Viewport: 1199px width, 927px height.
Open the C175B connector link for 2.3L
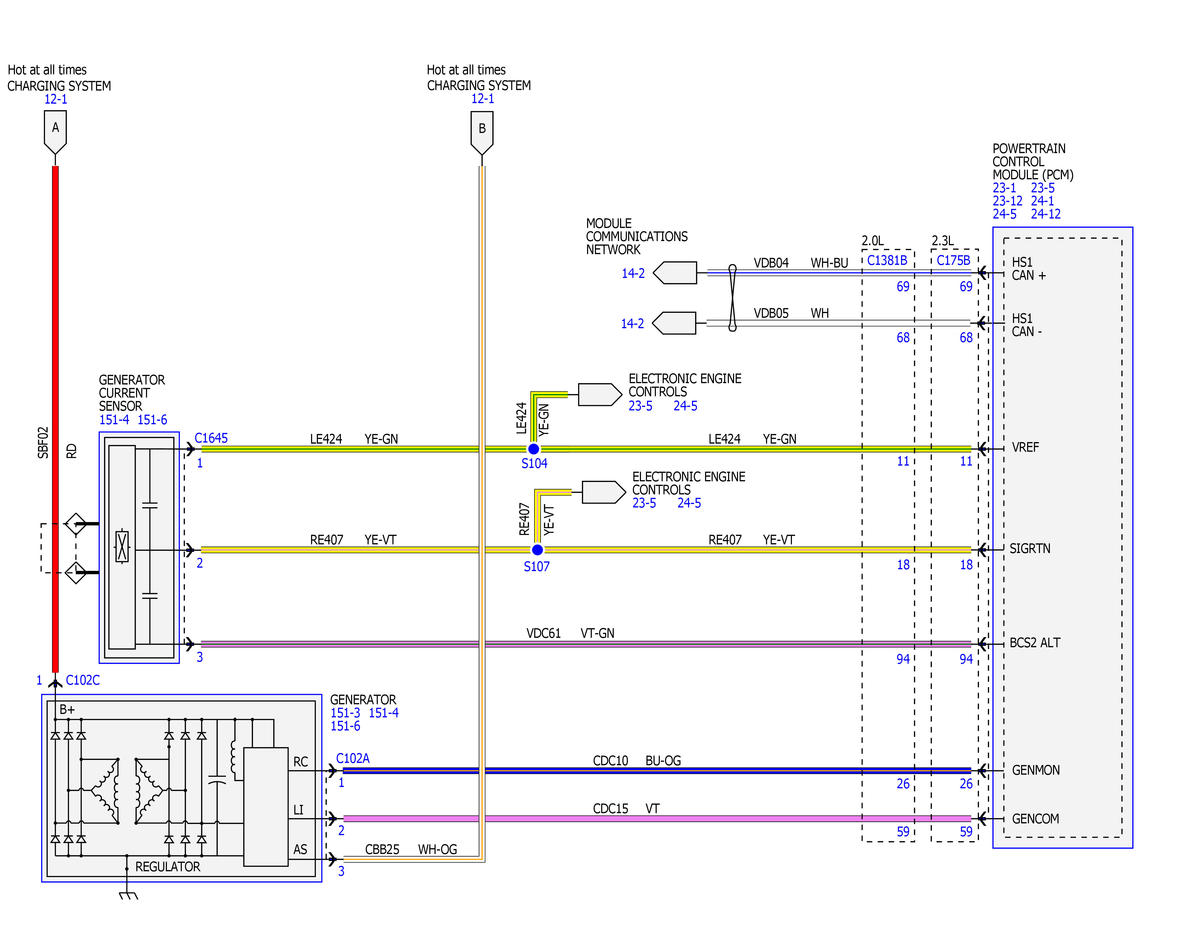954,260
